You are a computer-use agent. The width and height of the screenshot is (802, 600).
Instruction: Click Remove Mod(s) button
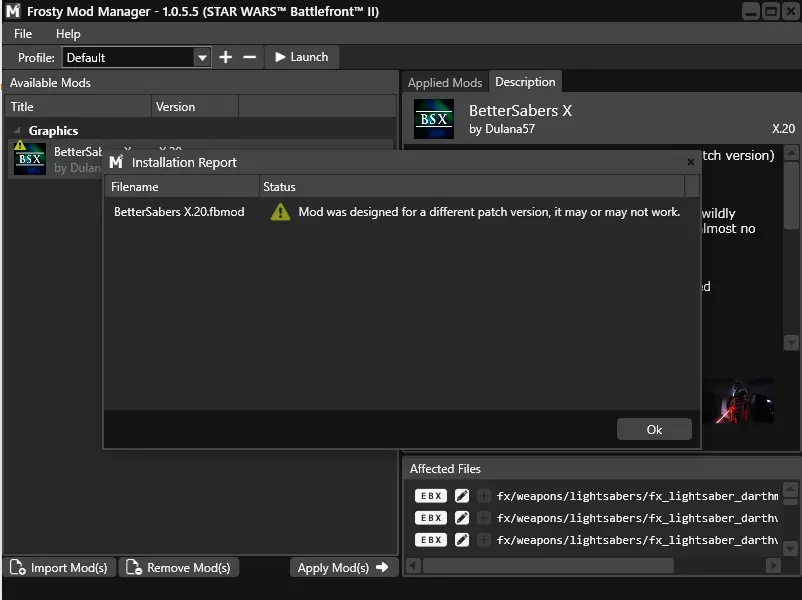[x=179, y=567]
